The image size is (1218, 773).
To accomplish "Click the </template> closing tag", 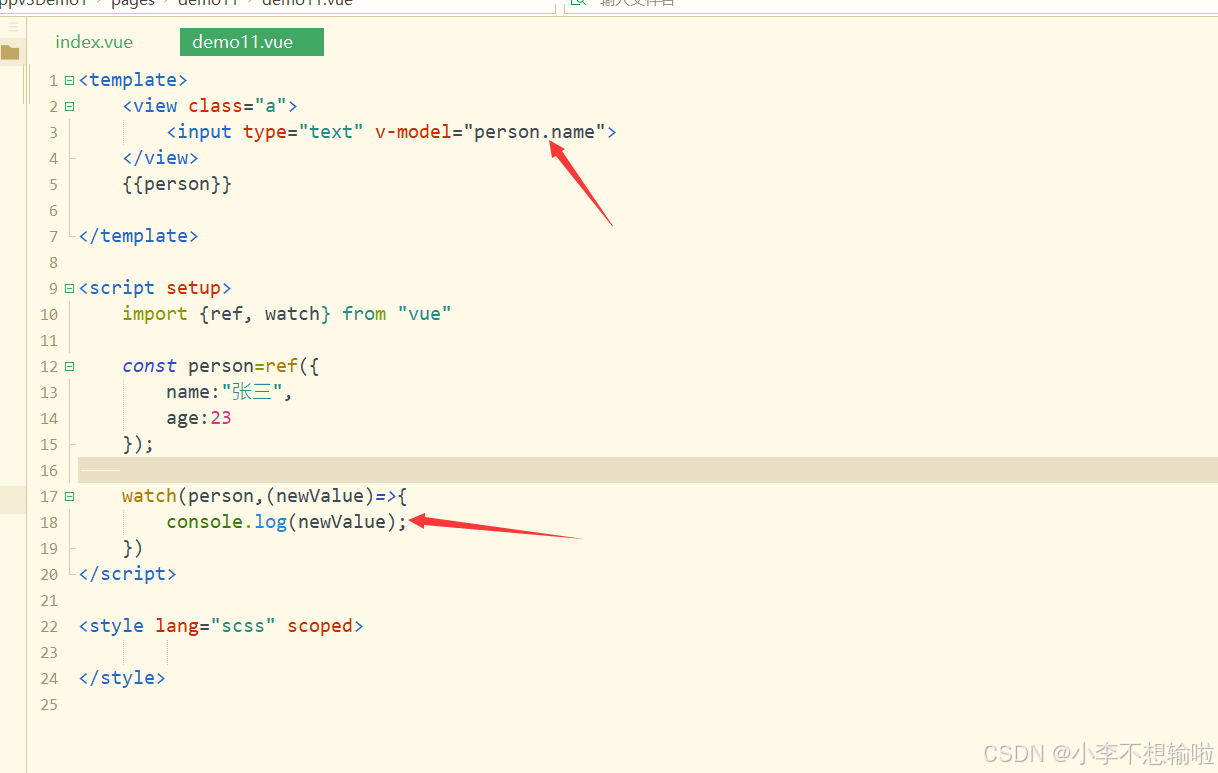I will (x=138, y=236).
